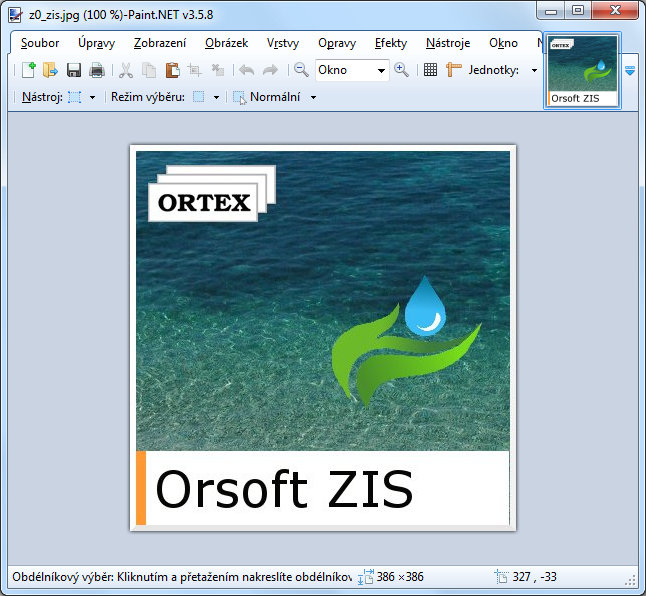Click the Paste clipboard icon
Screen dimensions: 646x596
coord(172,70)
